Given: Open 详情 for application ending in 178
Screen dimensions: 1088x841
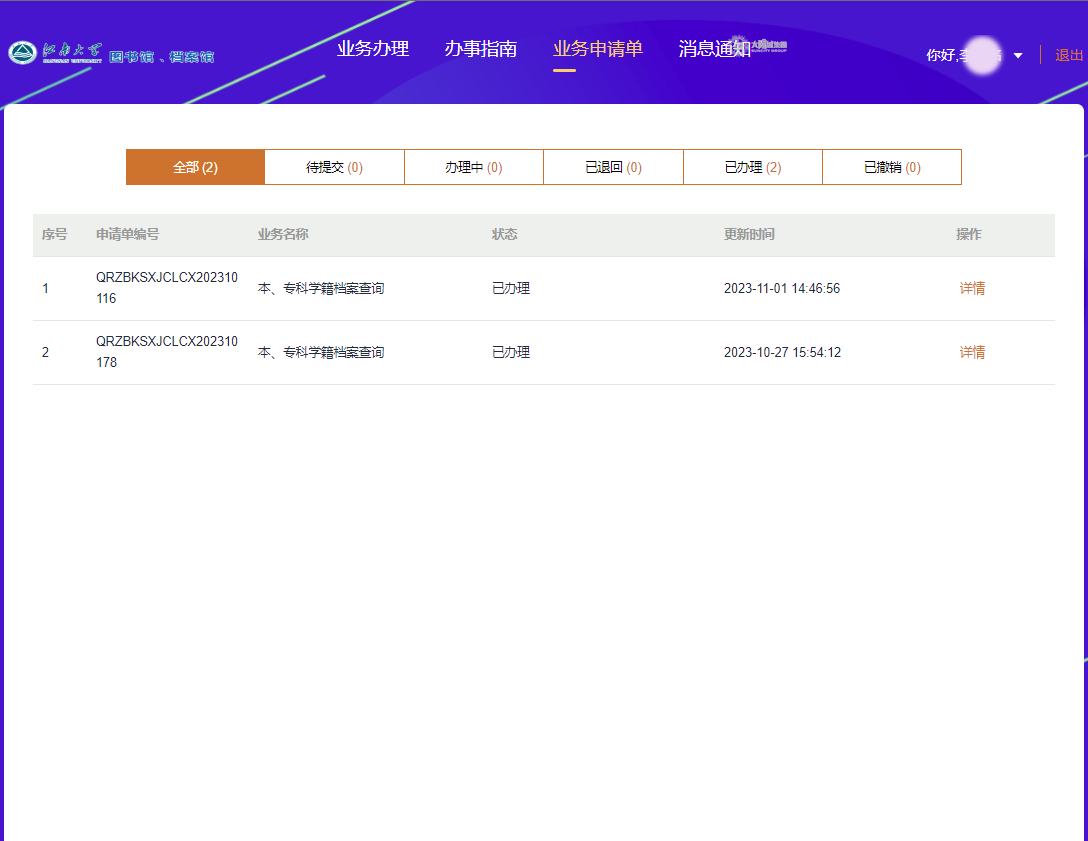Looking at the screenshot, I should [972, 352].
